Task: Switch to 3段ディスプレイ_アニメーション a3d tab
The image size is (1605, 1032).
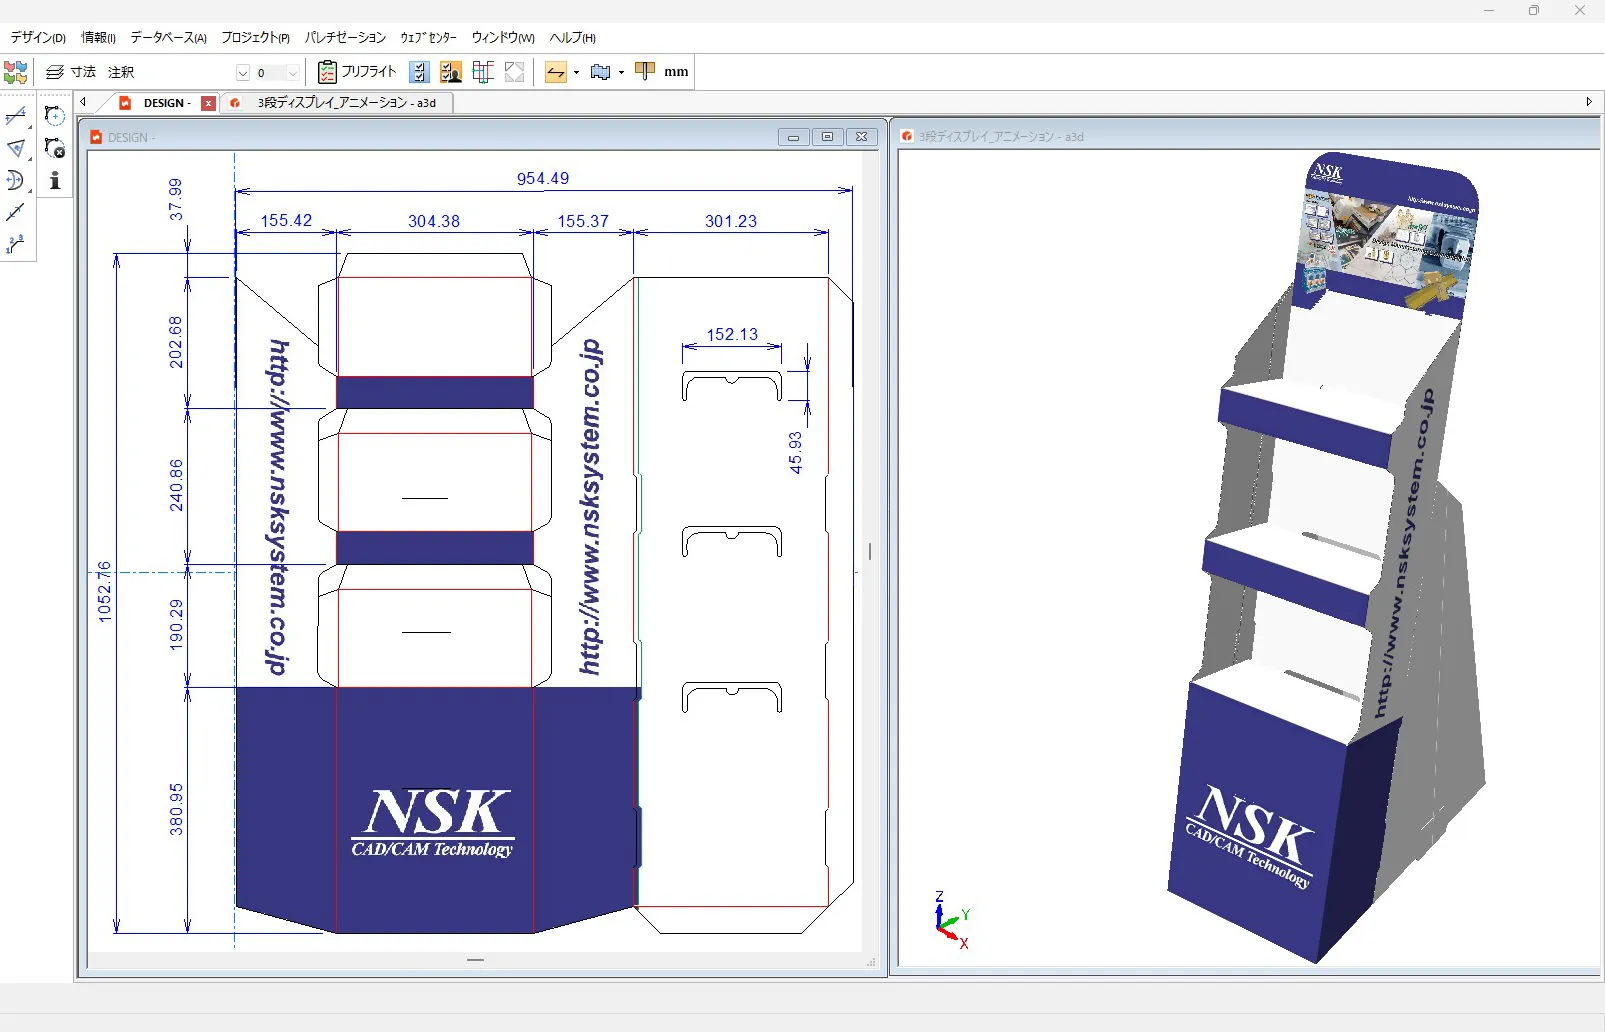Action: coord(345,103)
